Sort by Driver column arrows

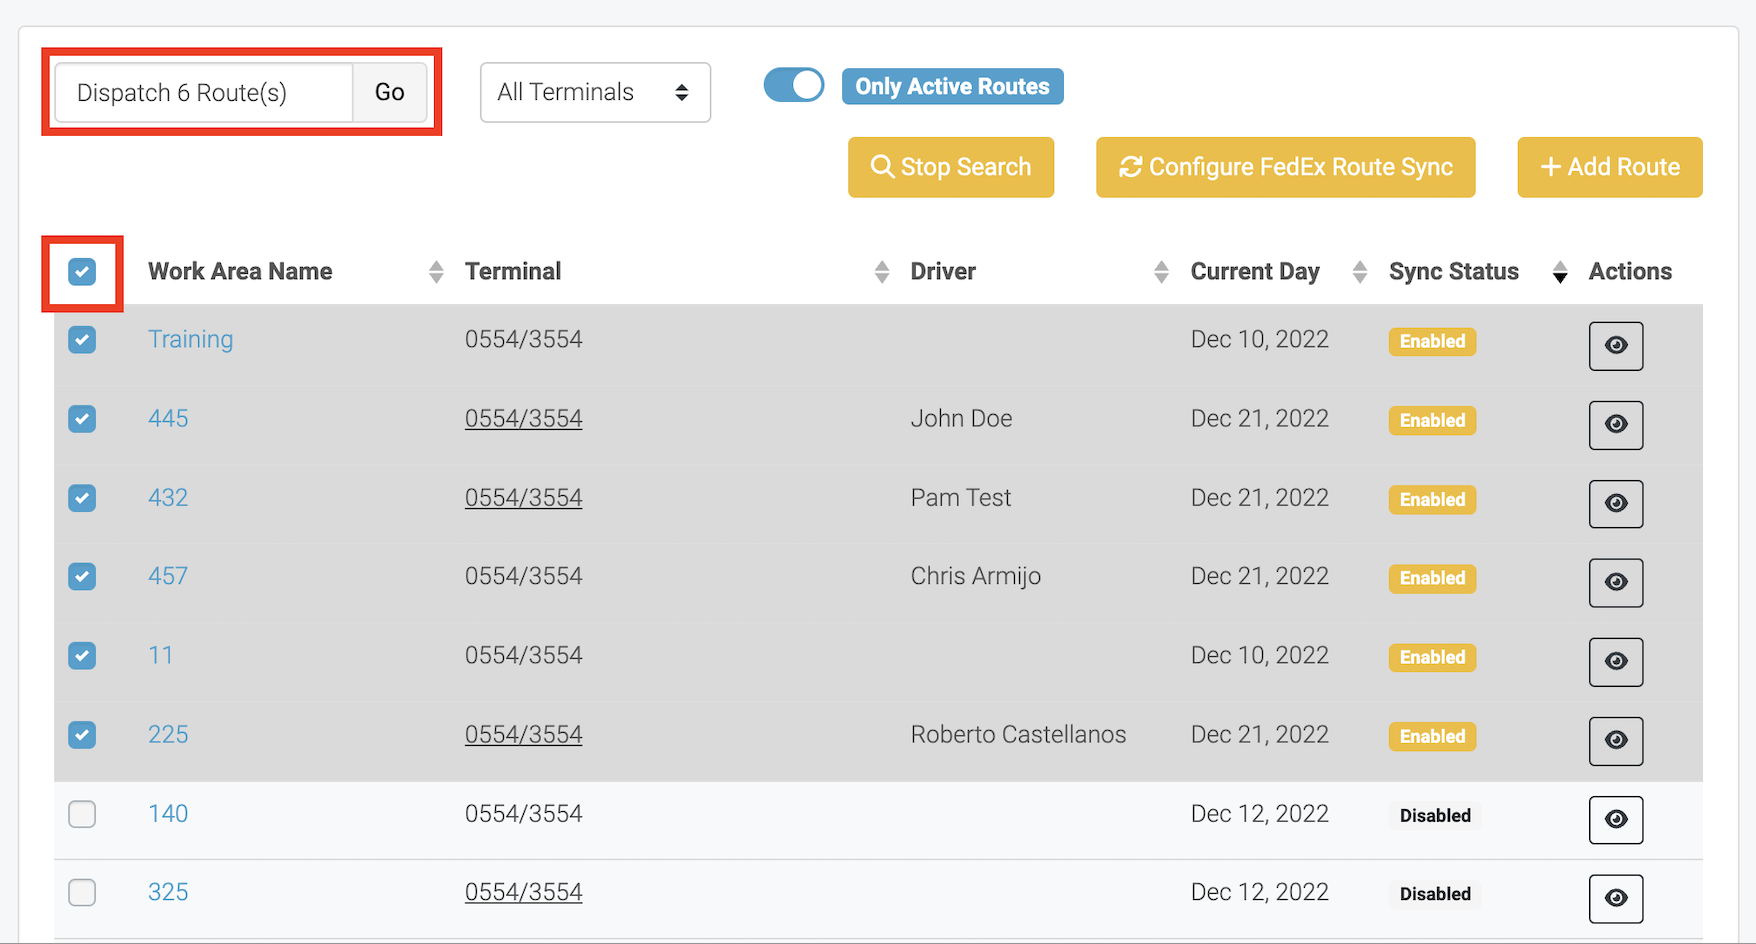(1160, 271)
